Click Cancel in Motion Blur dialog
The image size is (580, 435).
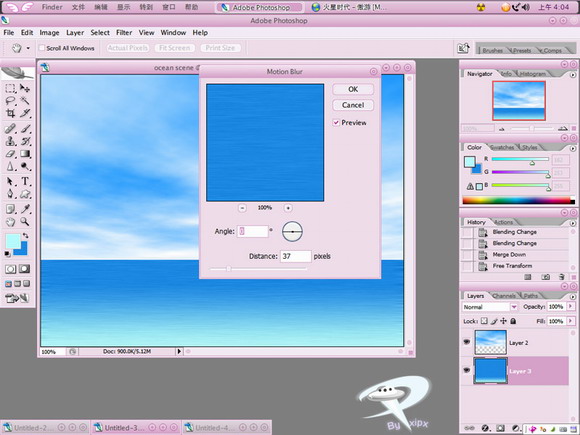(x=353, y=105)
